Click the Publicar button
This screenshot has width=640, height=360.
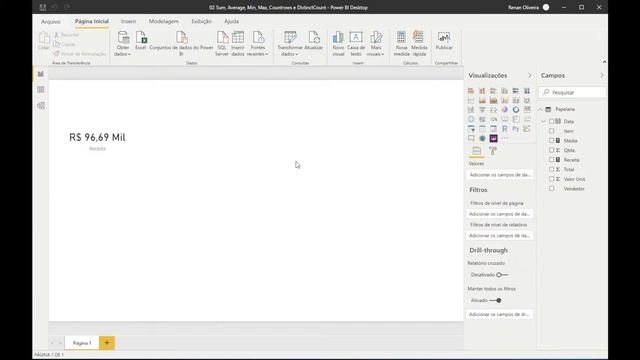point(444,41)
